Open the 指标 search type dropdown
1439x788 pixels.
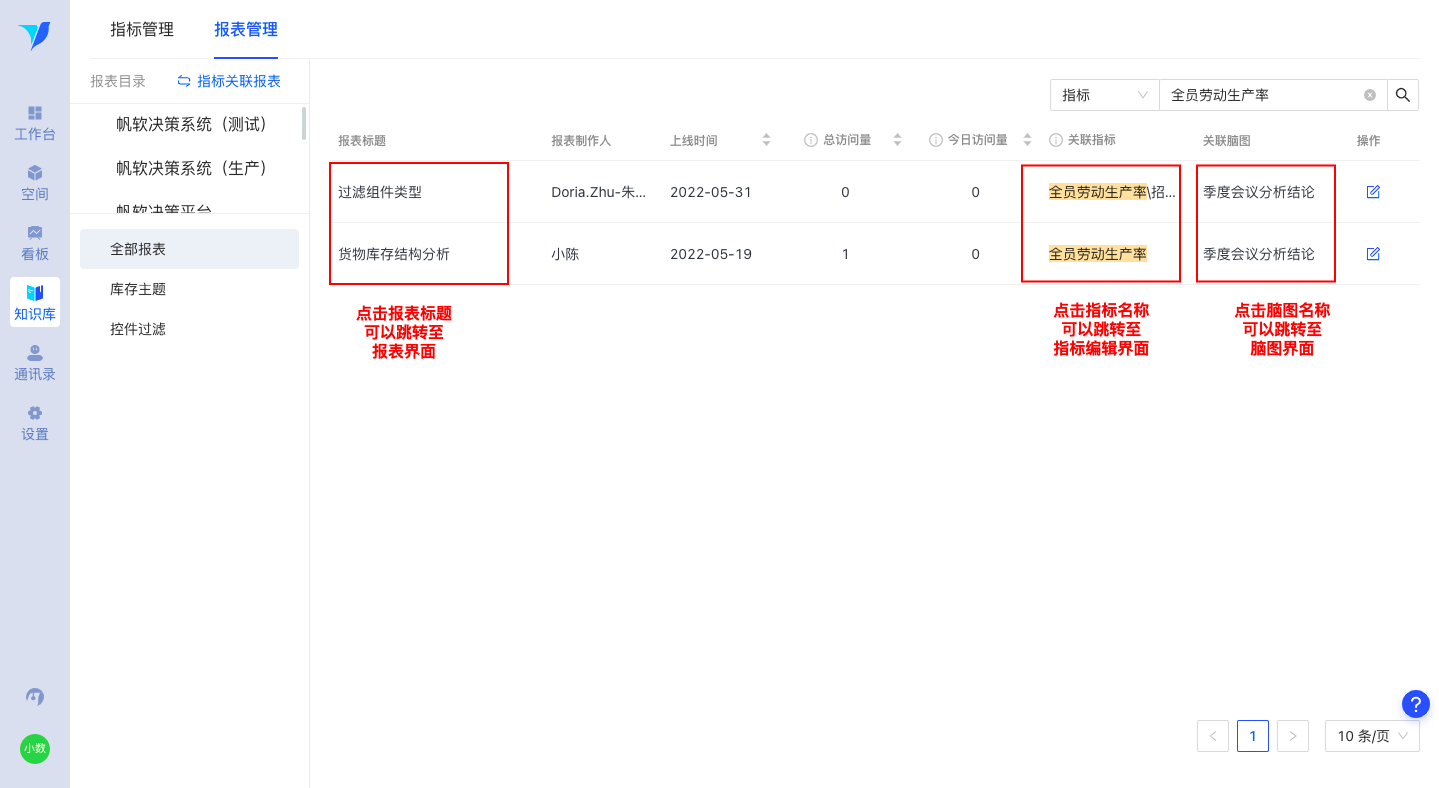(x=1104, y=95)
